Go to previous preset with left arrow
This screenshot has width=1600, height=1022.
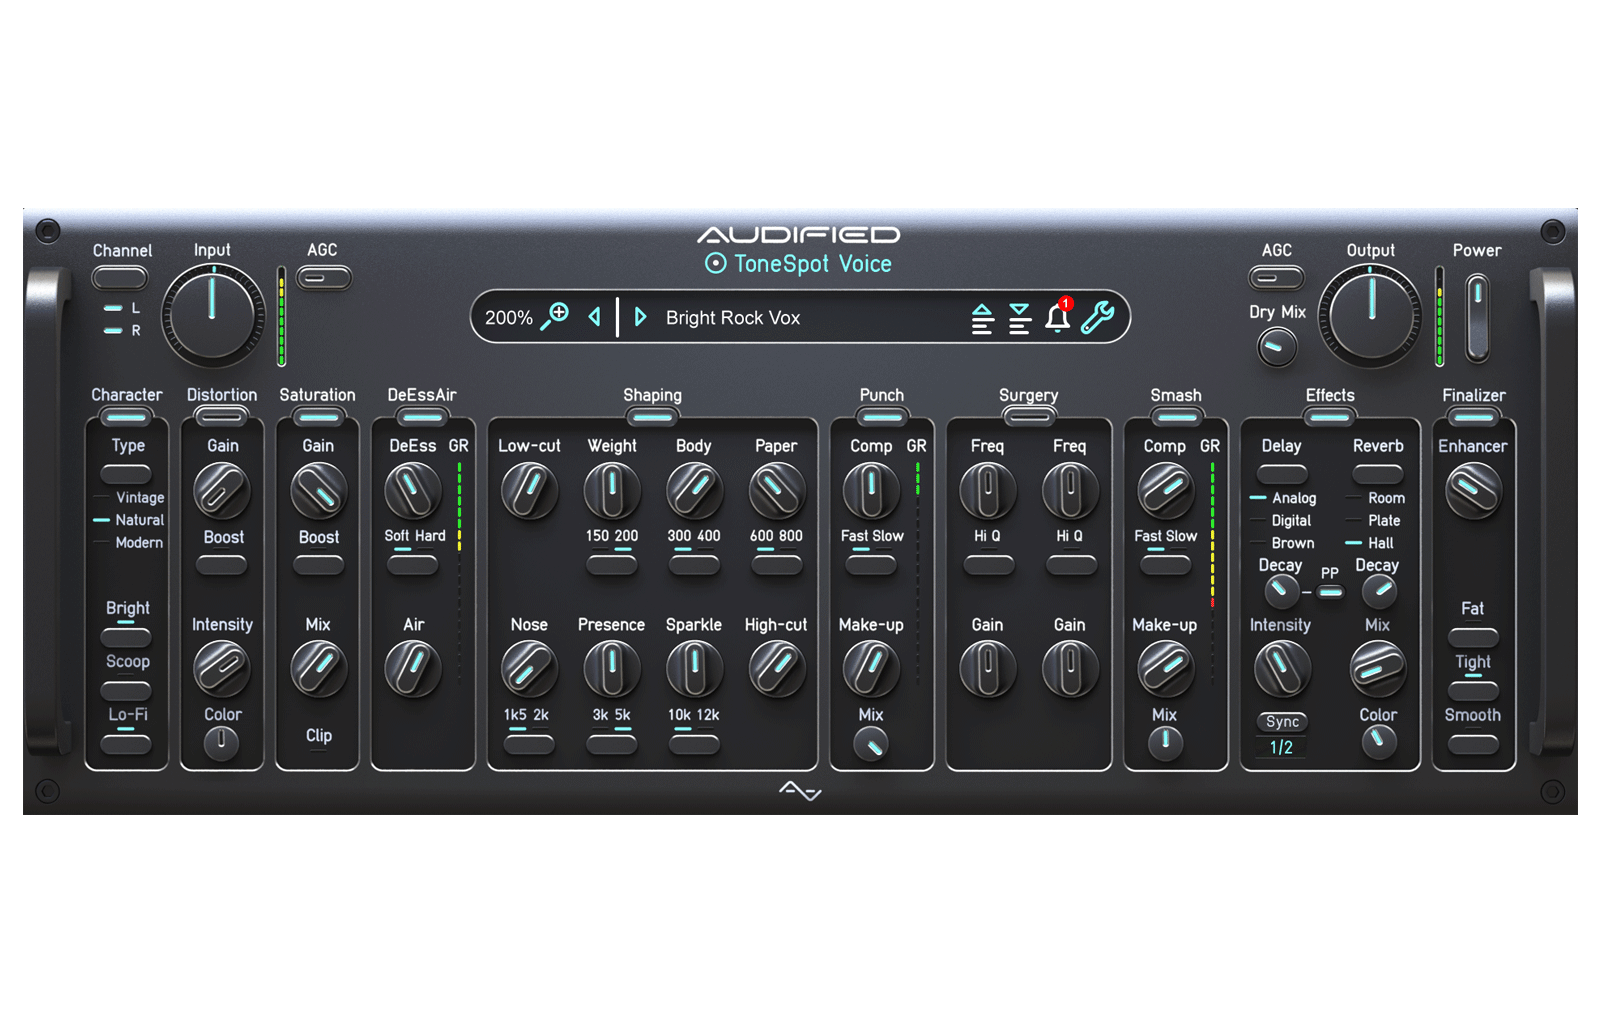(x=595, y=317)
